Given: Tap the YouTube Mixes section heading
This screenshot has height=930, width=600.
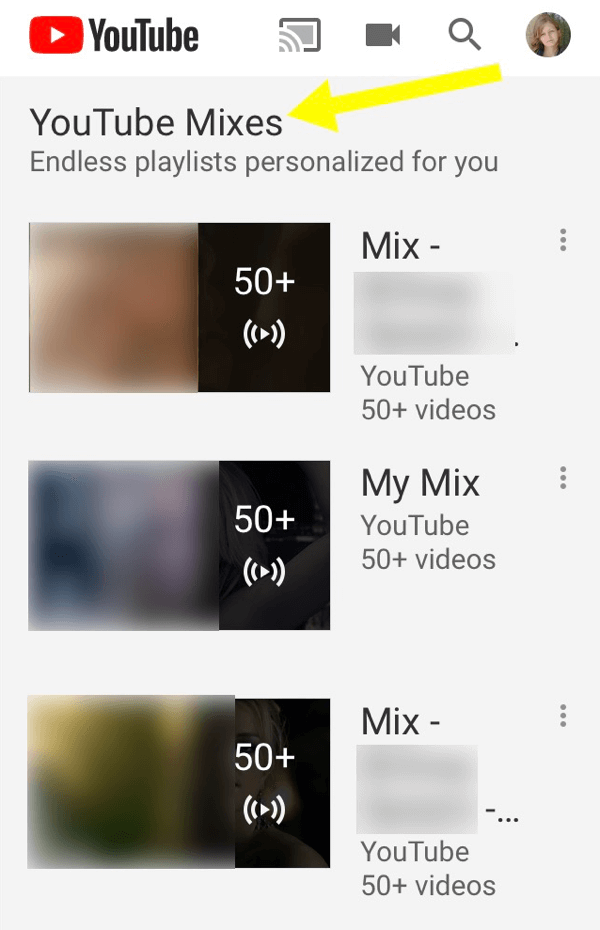Looking at the screenshot, I should 157,123.
